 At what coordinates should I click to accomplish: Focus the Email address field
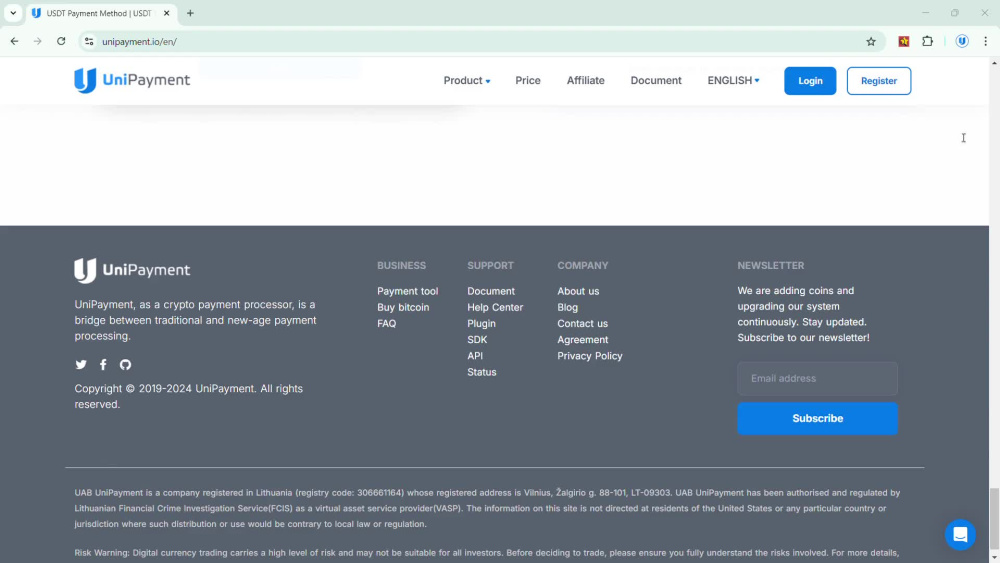[818, 379]
